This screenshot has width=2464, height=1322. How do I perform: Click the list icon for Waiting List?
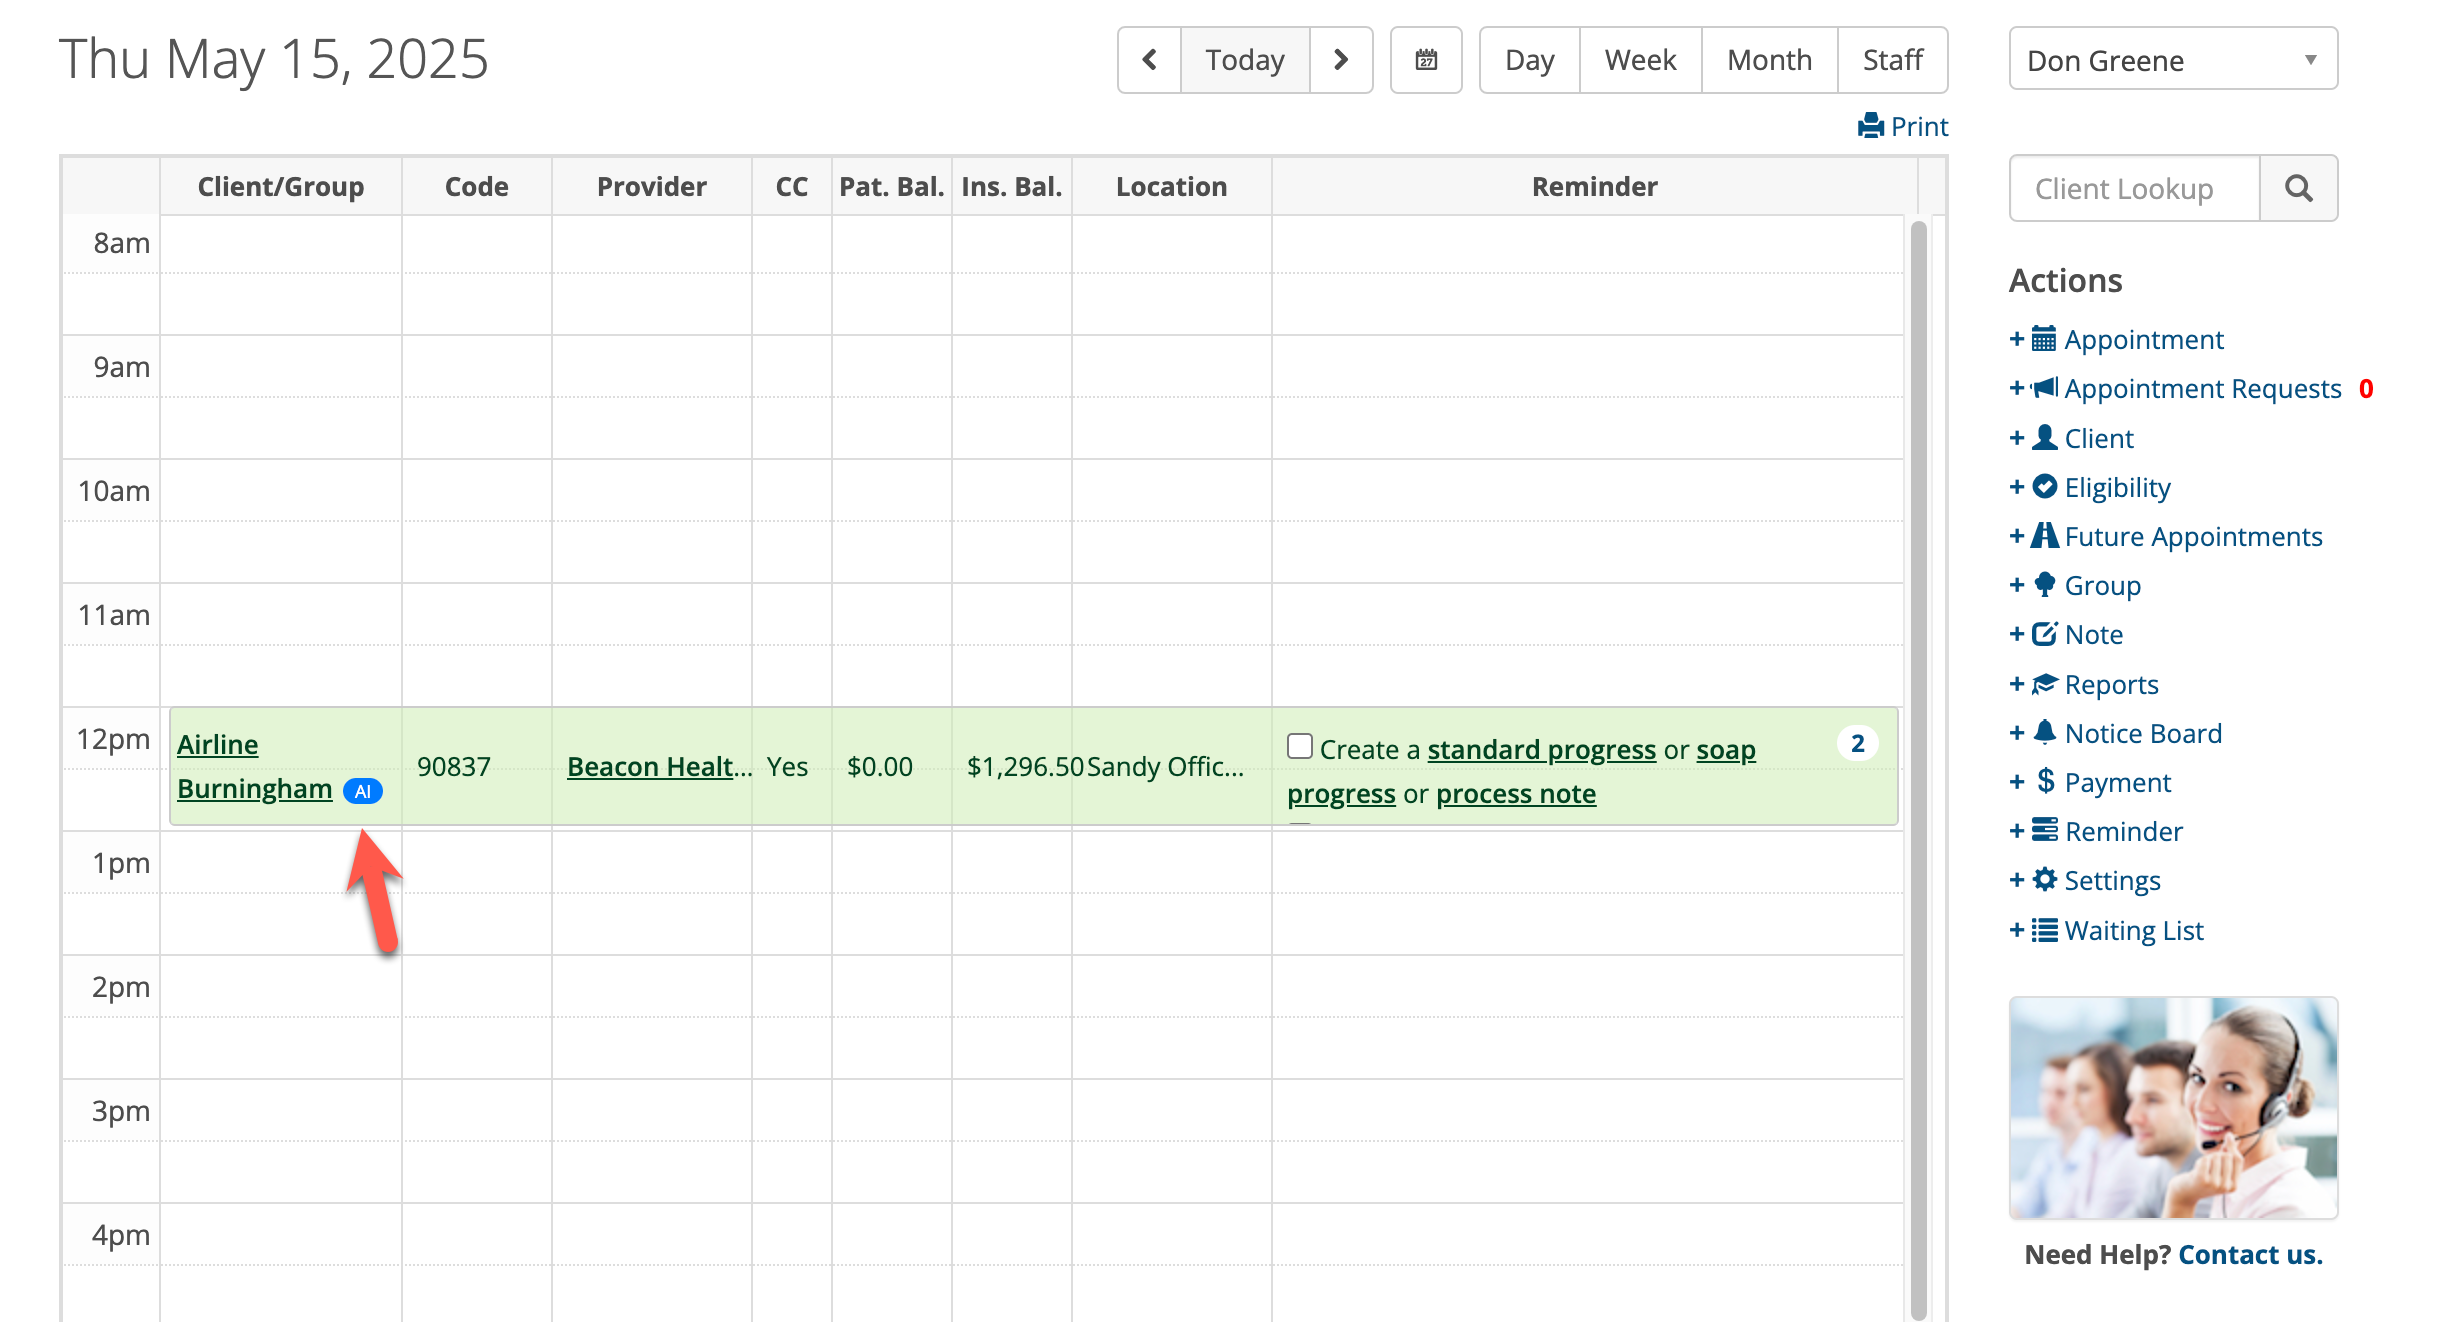coord(2045,930)
